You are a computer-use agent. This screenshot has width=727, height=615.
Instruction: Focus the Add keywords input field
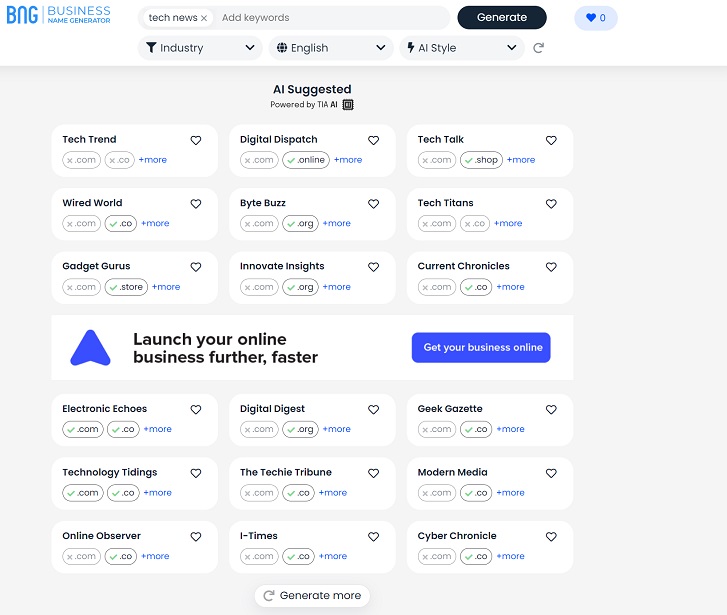(331, 18)
